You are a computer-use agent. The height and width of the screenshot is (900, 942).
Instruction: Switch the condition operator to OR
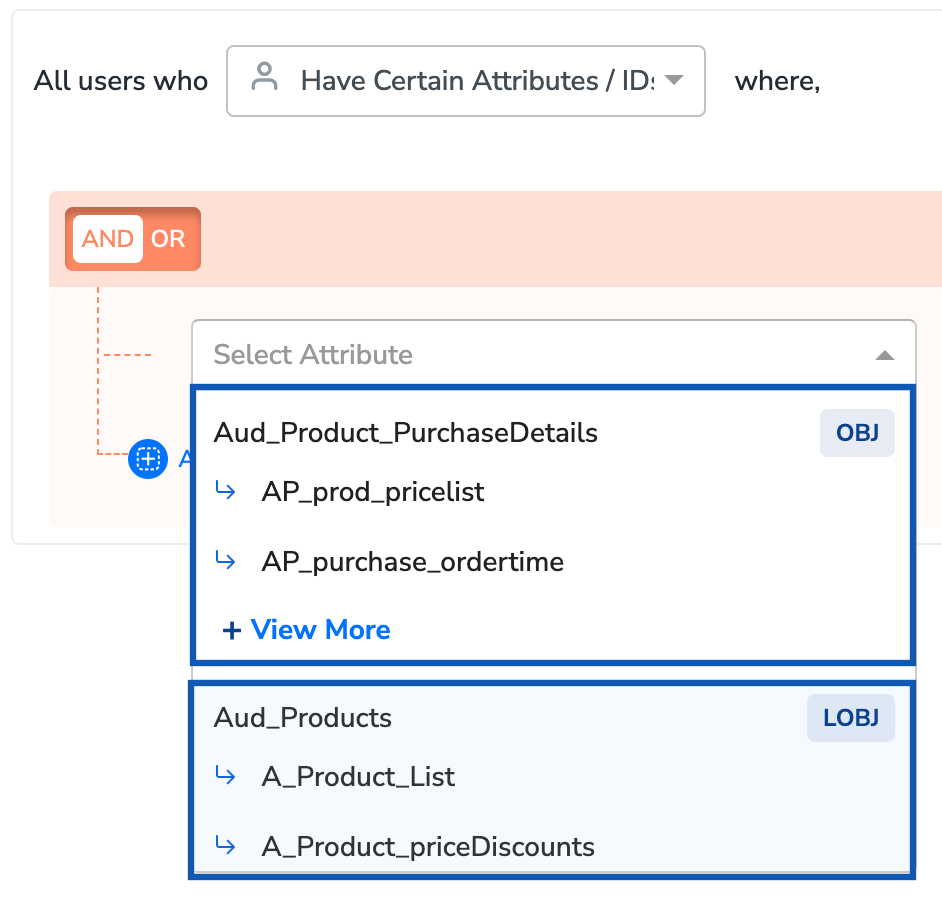click(x=168, y=239)
